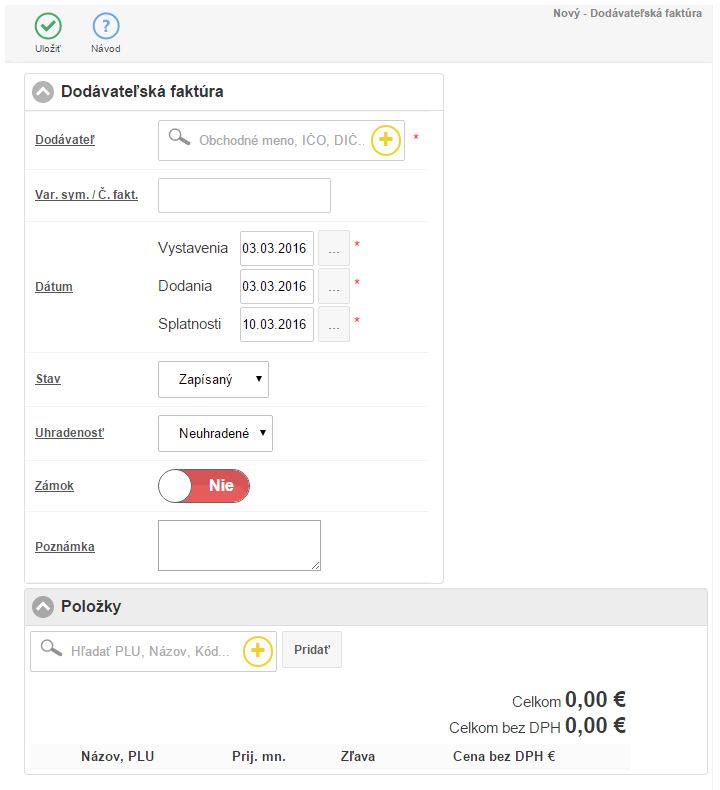Click the Dodávateľ label link
The height and width of the screenshot is (790, 720).
point(65,140)
